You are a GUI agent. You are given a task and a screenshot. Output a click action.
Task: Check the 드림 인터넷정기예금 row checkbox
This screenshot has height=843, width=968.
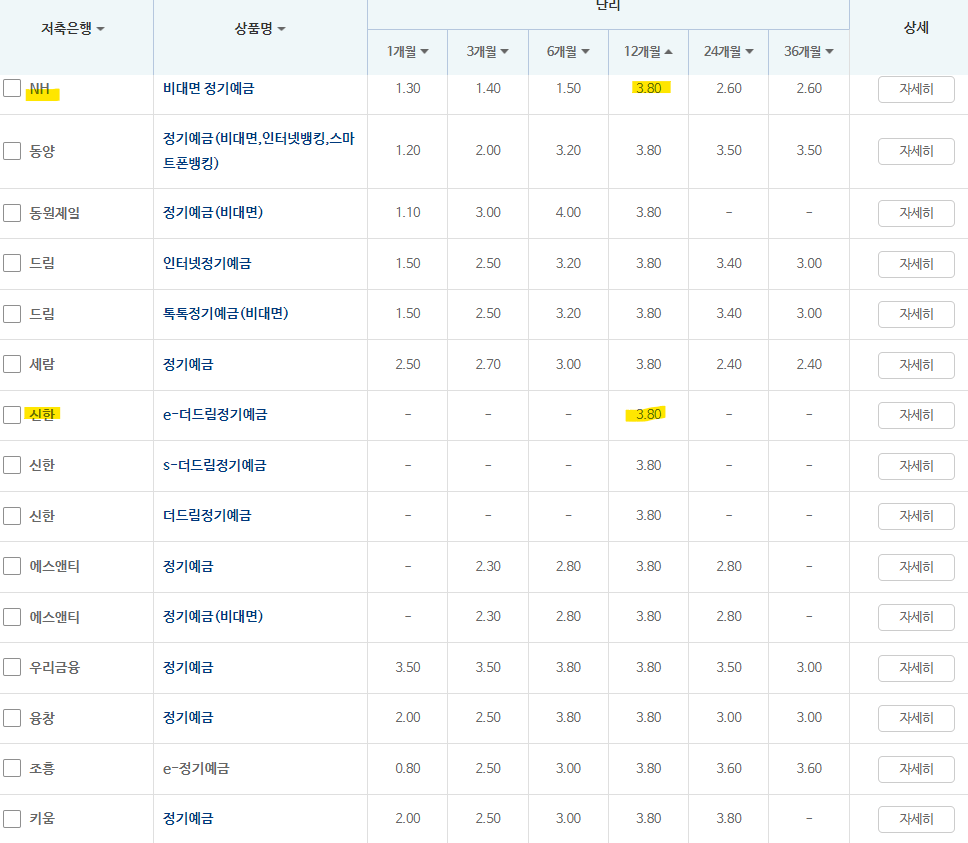click(x=12, y=263)
